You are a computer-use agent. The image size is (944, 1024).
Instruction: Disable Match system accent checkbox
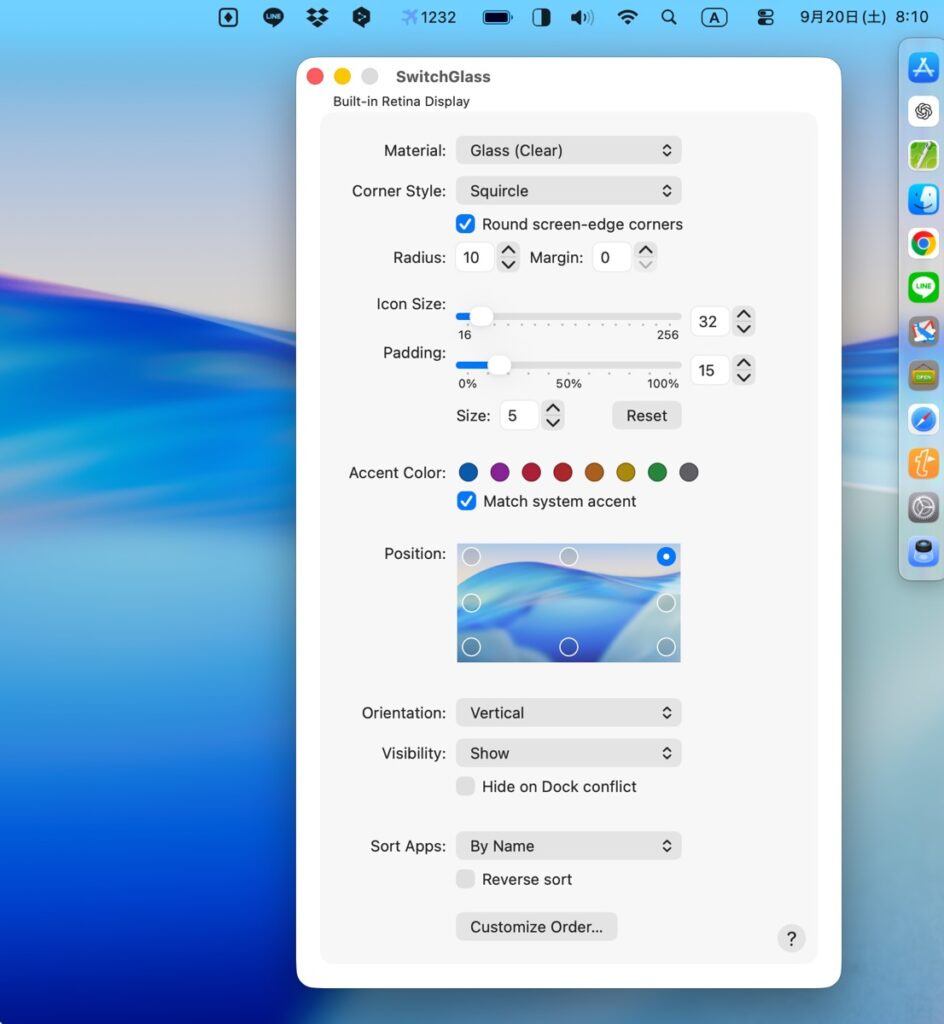pyautogui.click(x=466, y=501)
